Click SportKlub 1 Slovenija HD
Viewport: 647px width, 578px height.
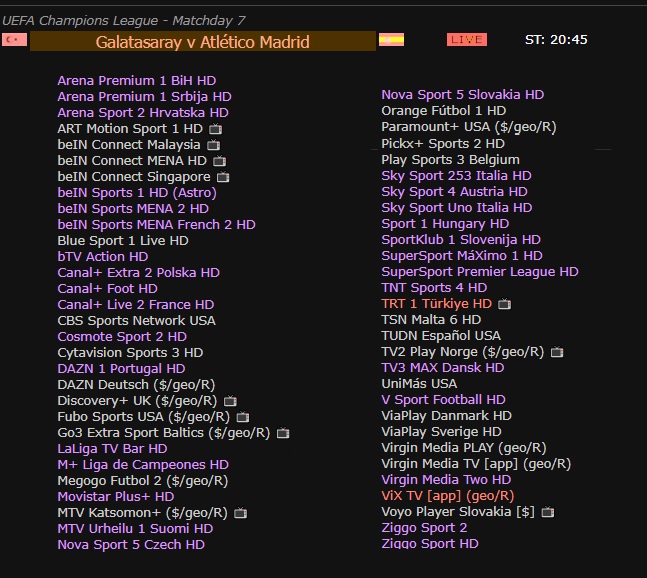(x=461, y=240)
